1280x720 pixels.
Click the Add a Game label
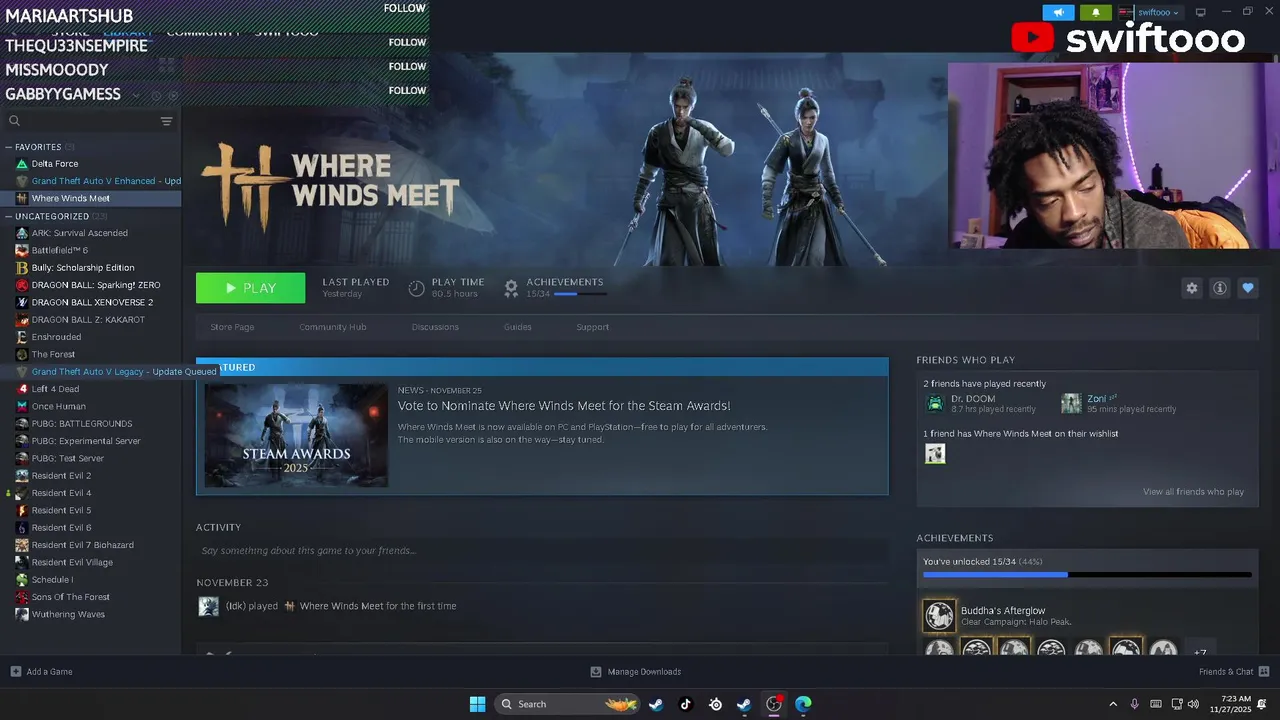tap(49, 672)
